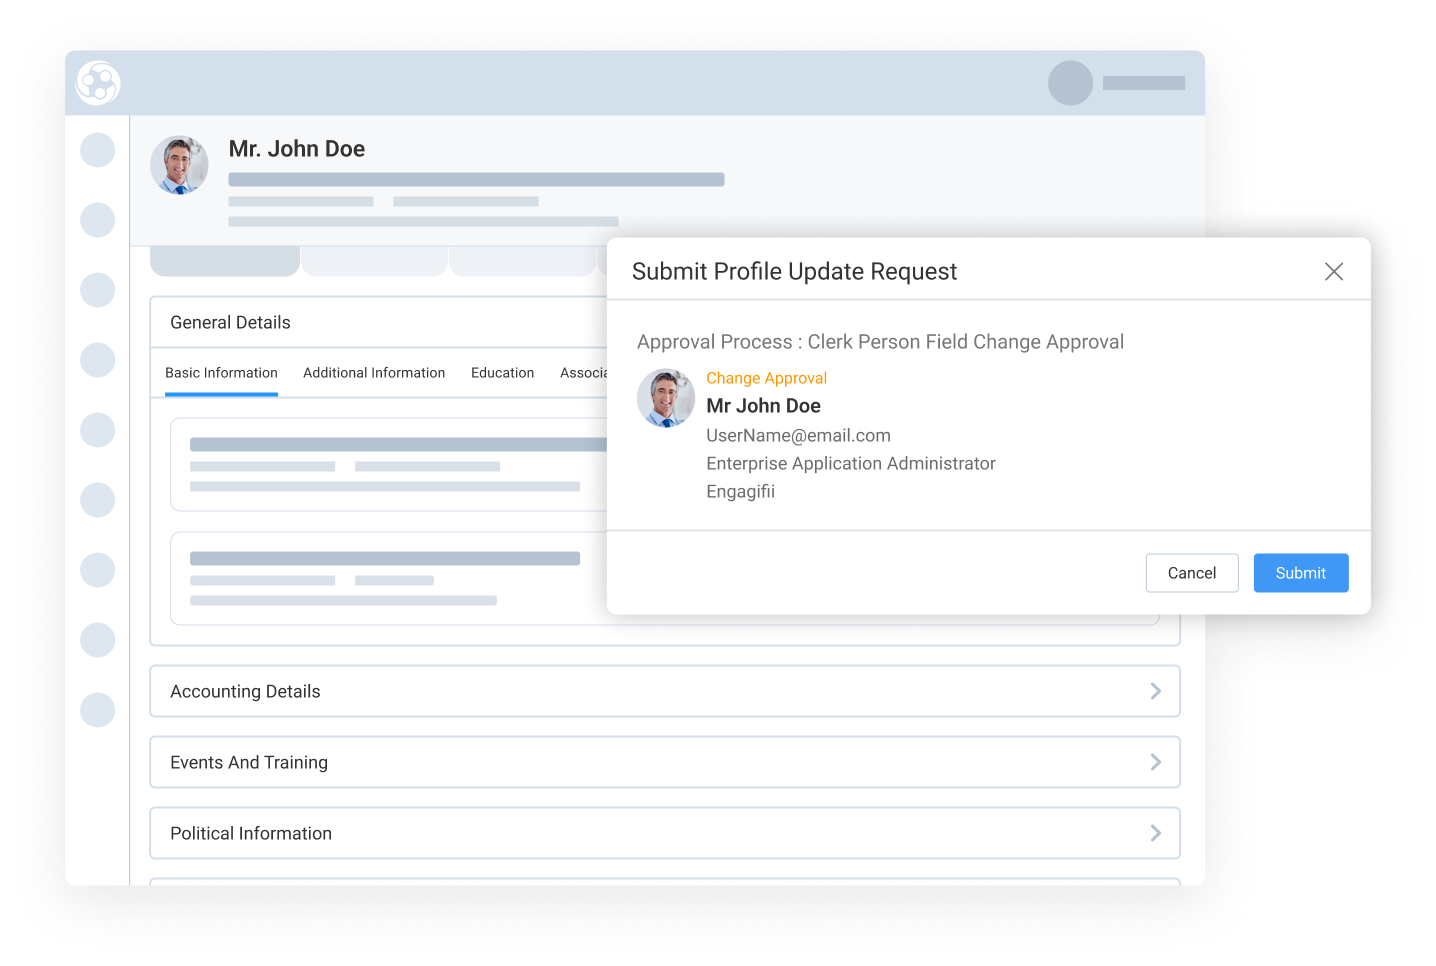Image resolution: width=1436 pixels, height=966 pixels.
Task: Expand the Political Information section
Action: [665, 833]
